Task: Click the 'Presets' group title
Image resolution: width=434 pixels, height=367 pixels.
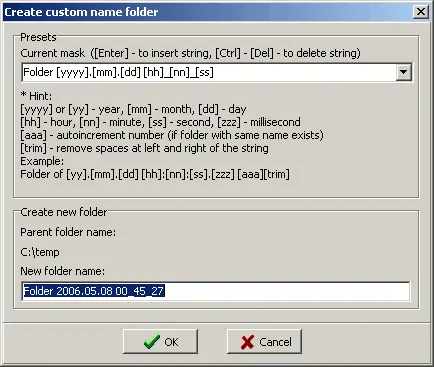Action: (38, 37)
